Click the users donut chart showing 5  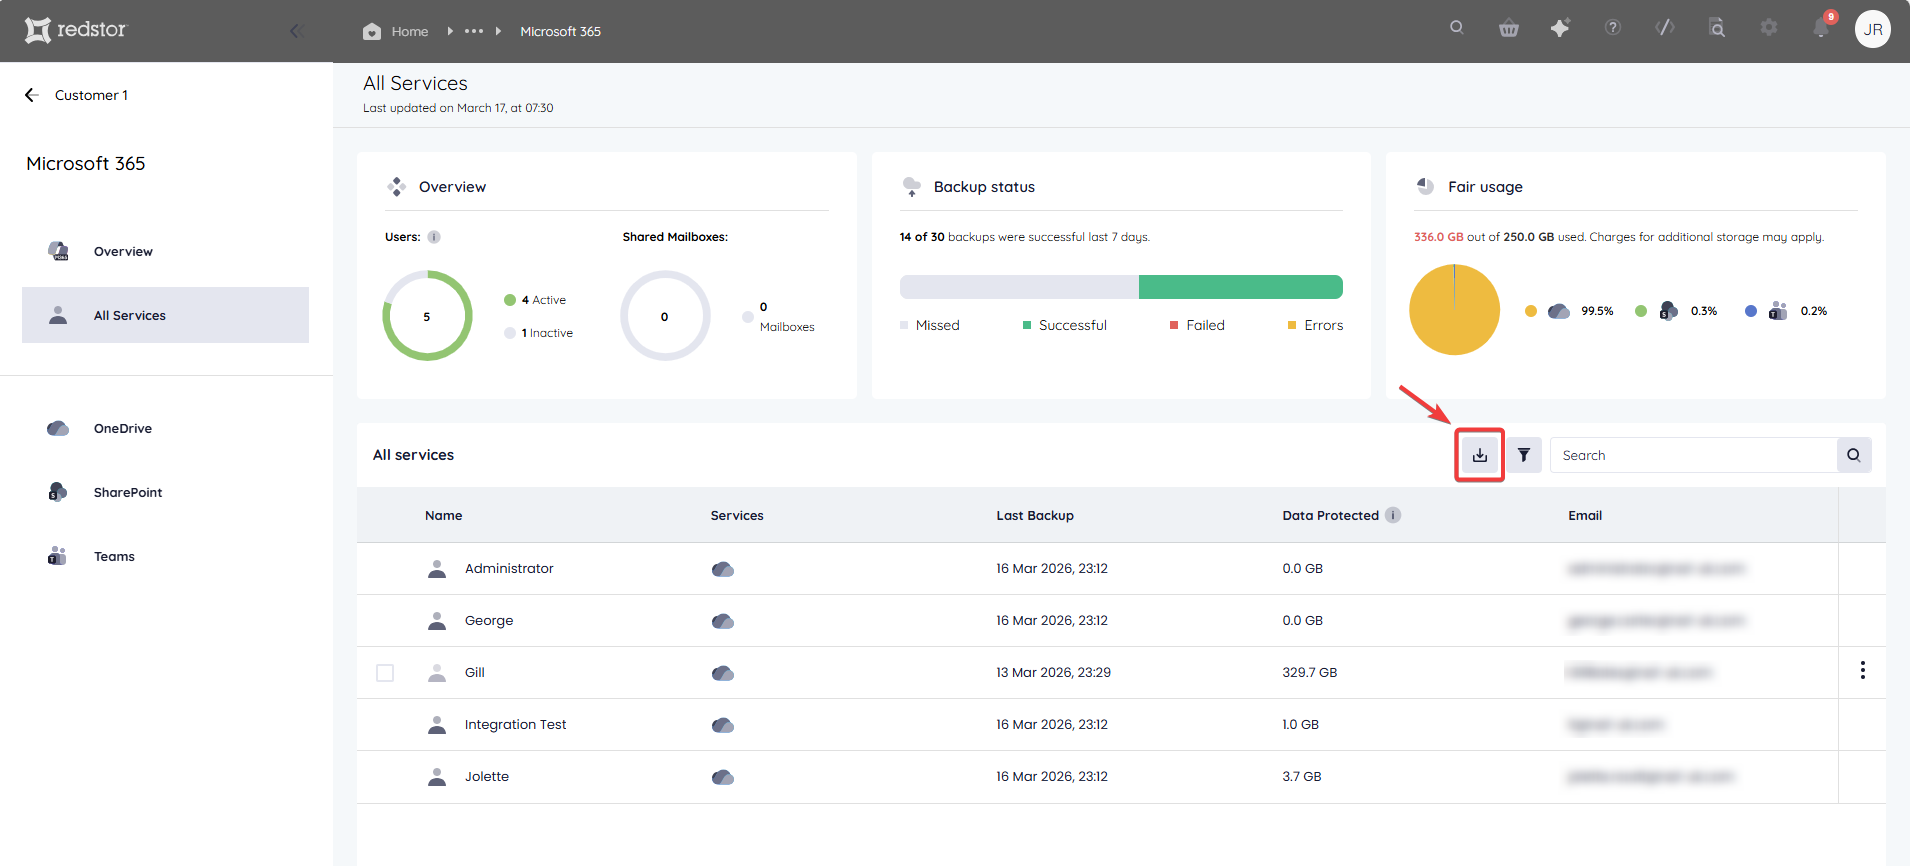[427, 316]
